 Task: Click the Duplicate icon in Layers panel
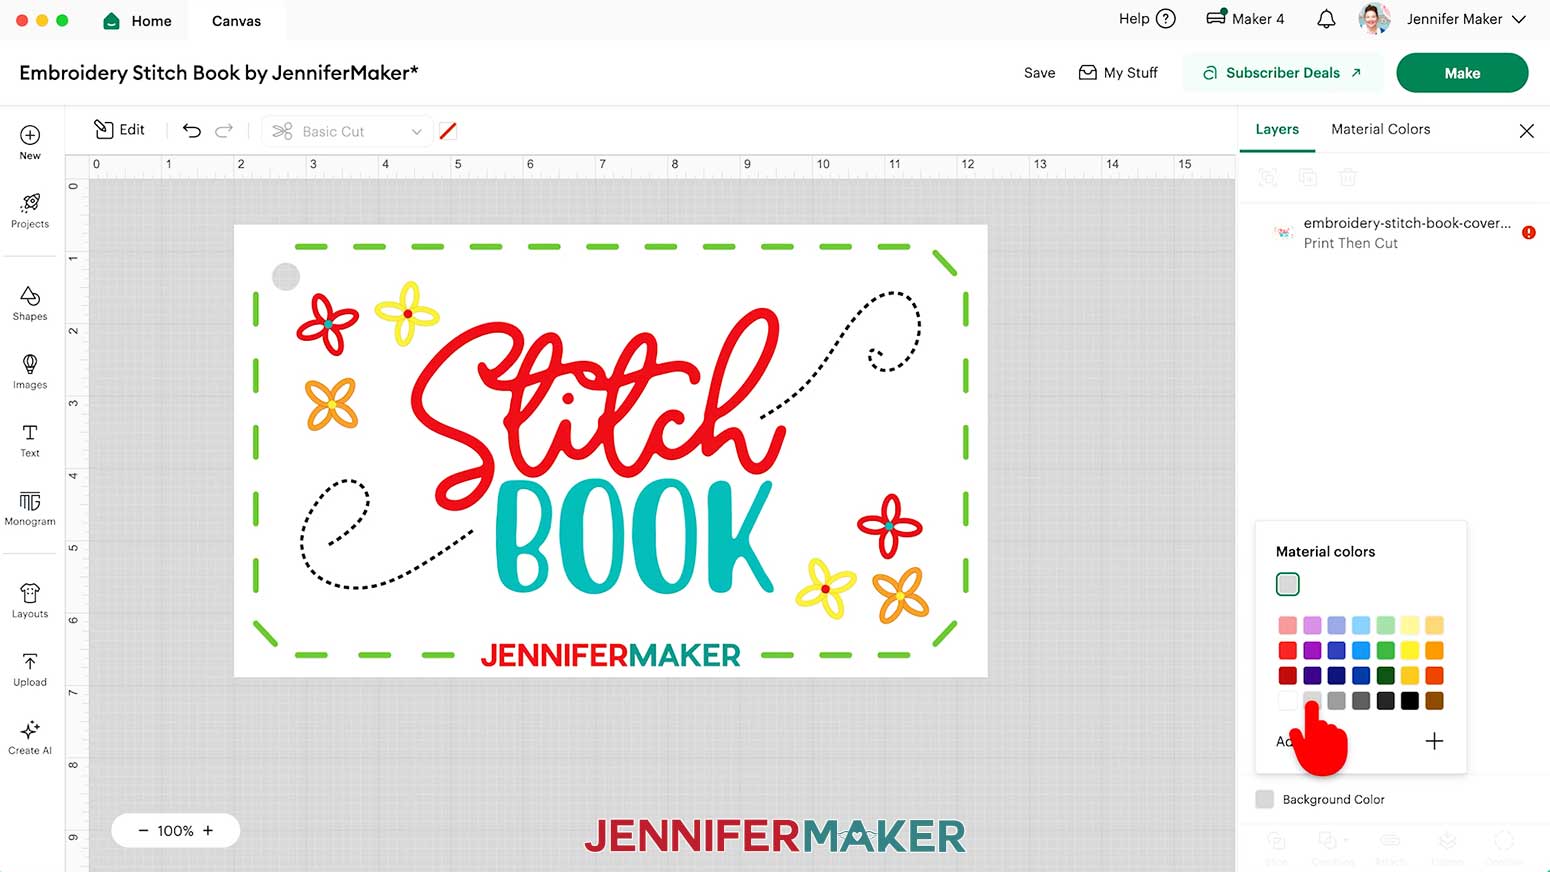(1308, 177)
